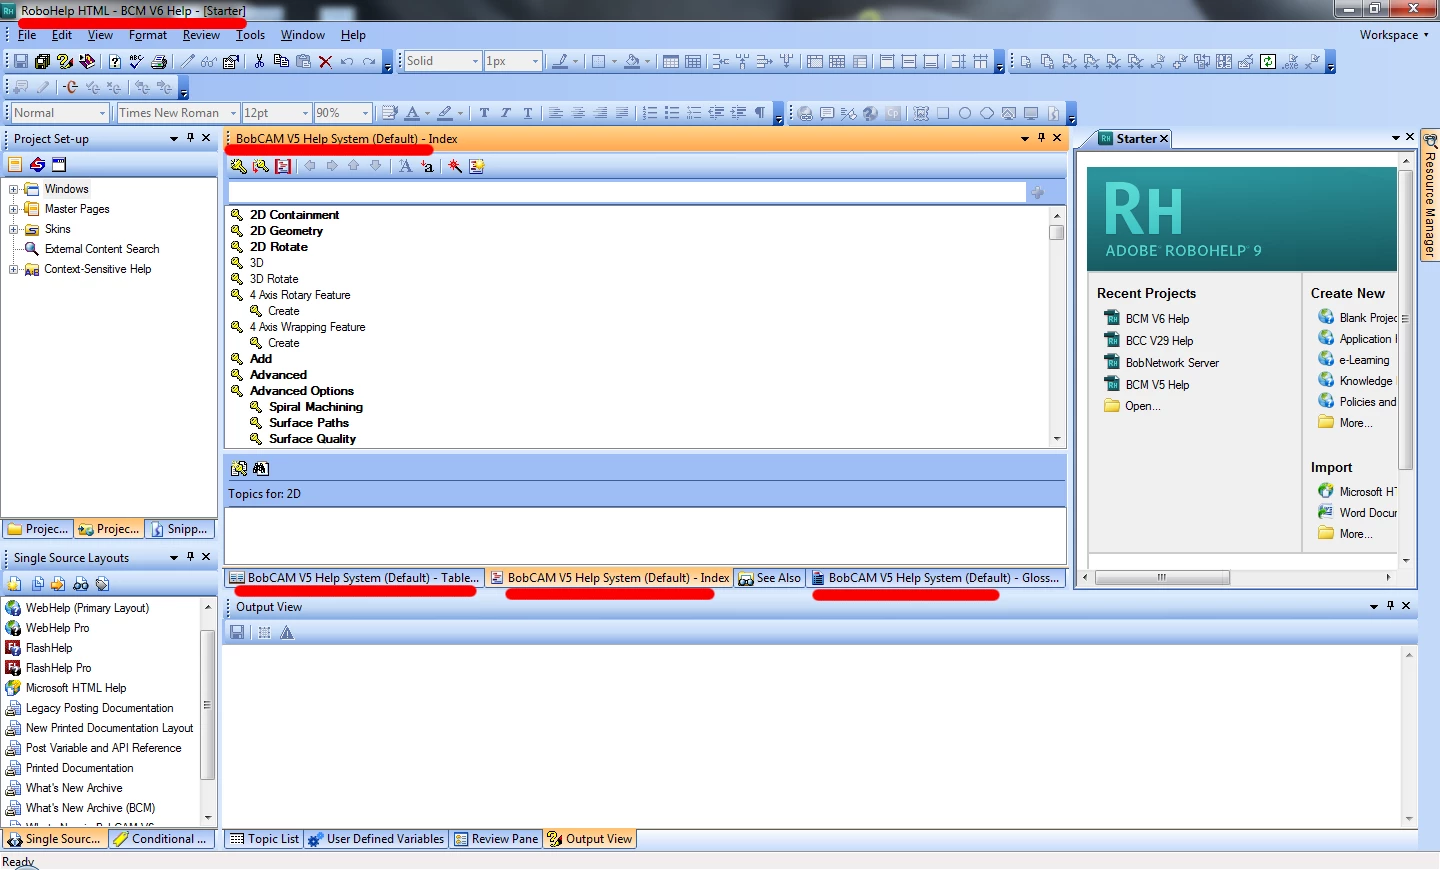
Task: Click the Undo arrow icon
Action: 347,61
